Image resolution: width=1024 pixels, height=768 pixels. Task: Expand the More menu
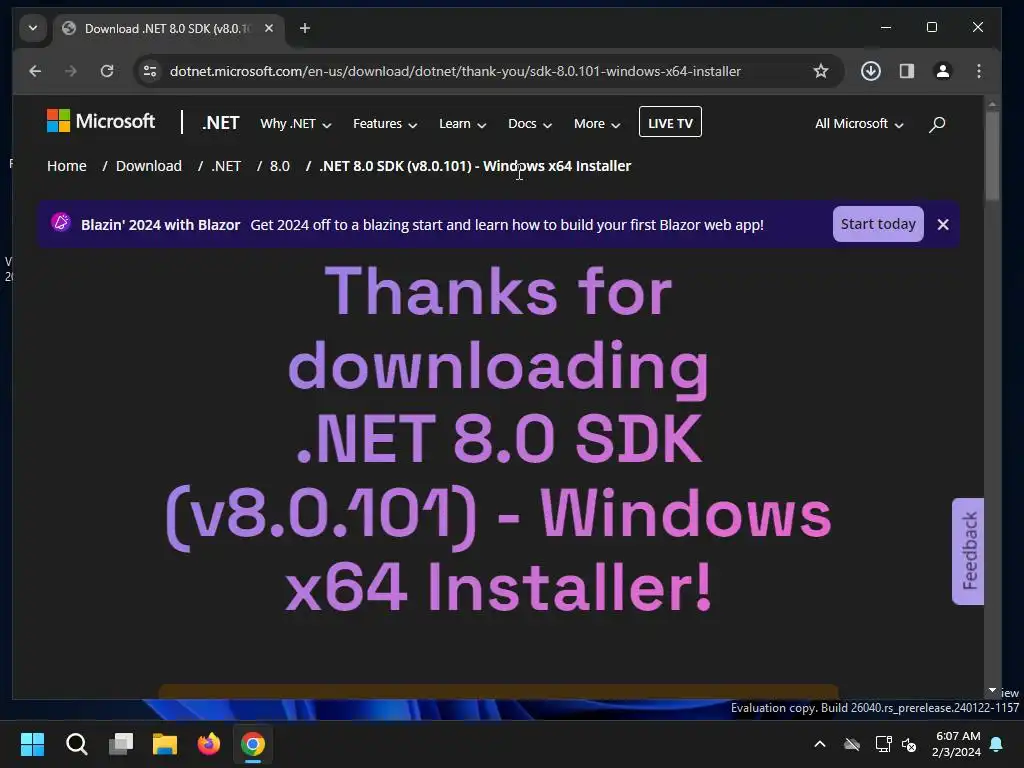(597, 123)
